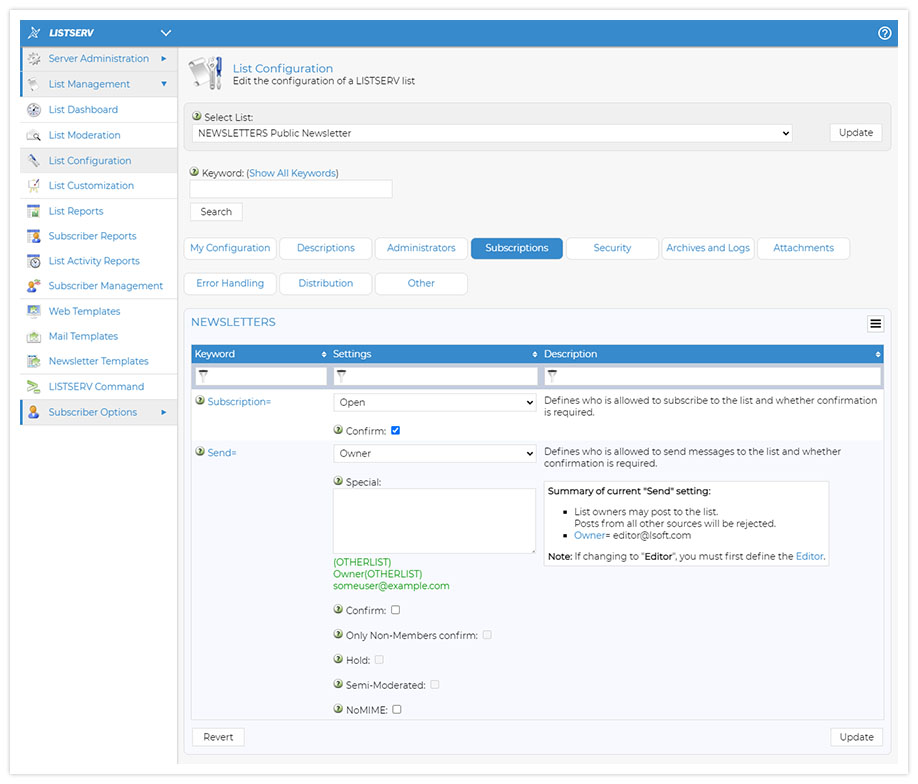Image resolution: width=918 pixels, height=784 pixels.
Task: Click the Keyword search input field
Action: coord(291,189)
